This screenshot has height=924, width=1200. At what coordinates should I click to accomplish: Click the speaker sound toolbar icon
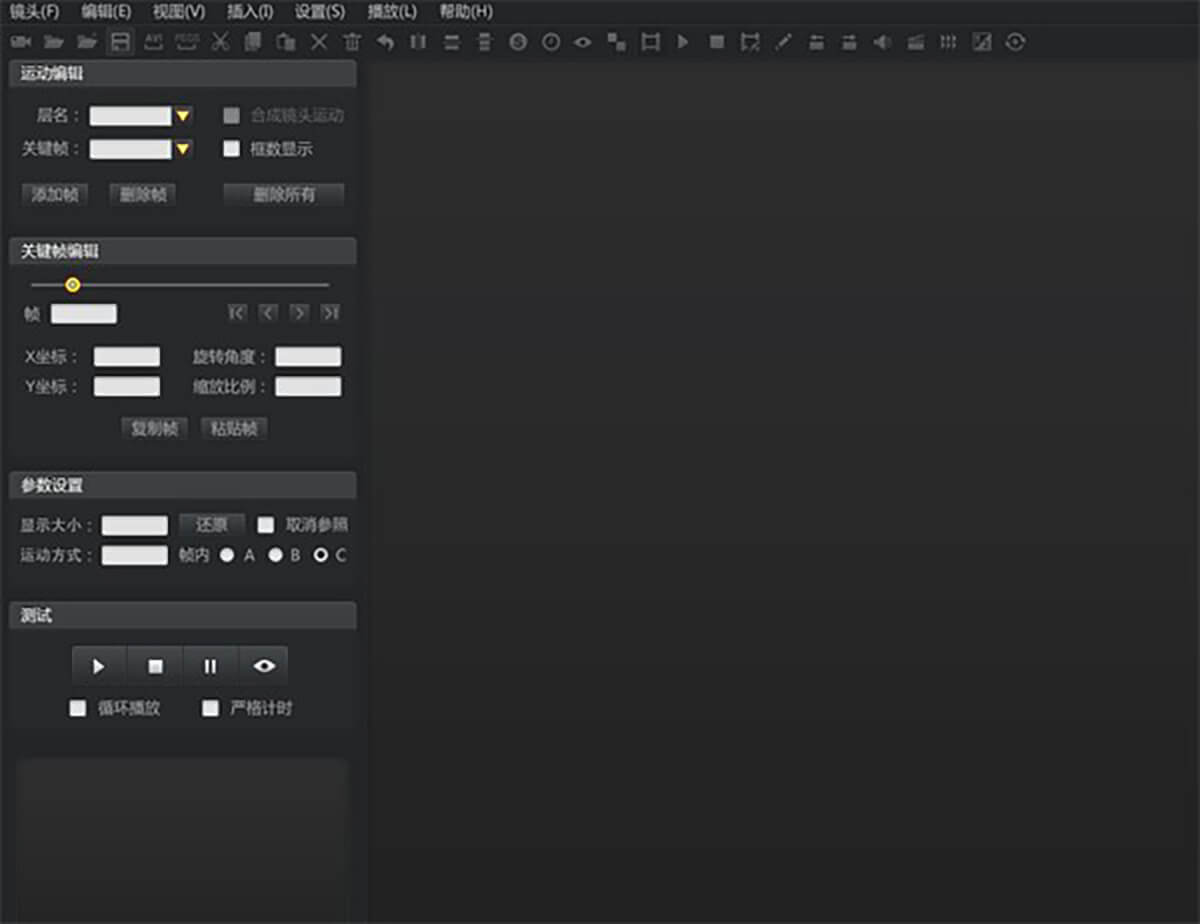[882, 42]
